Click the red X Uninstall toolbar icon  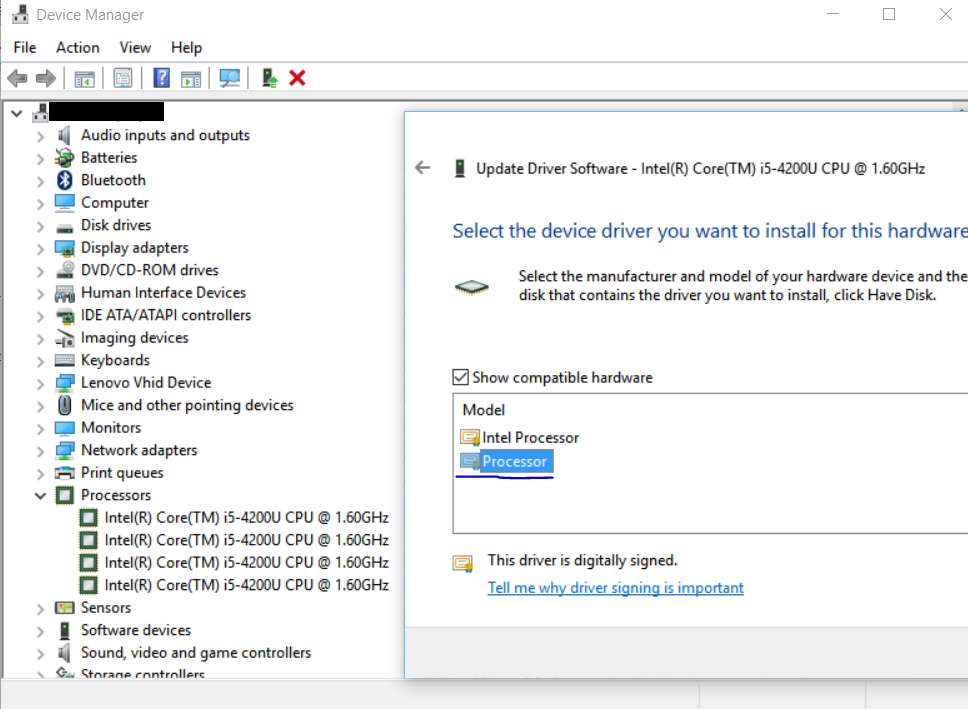(x=298, y=78)
